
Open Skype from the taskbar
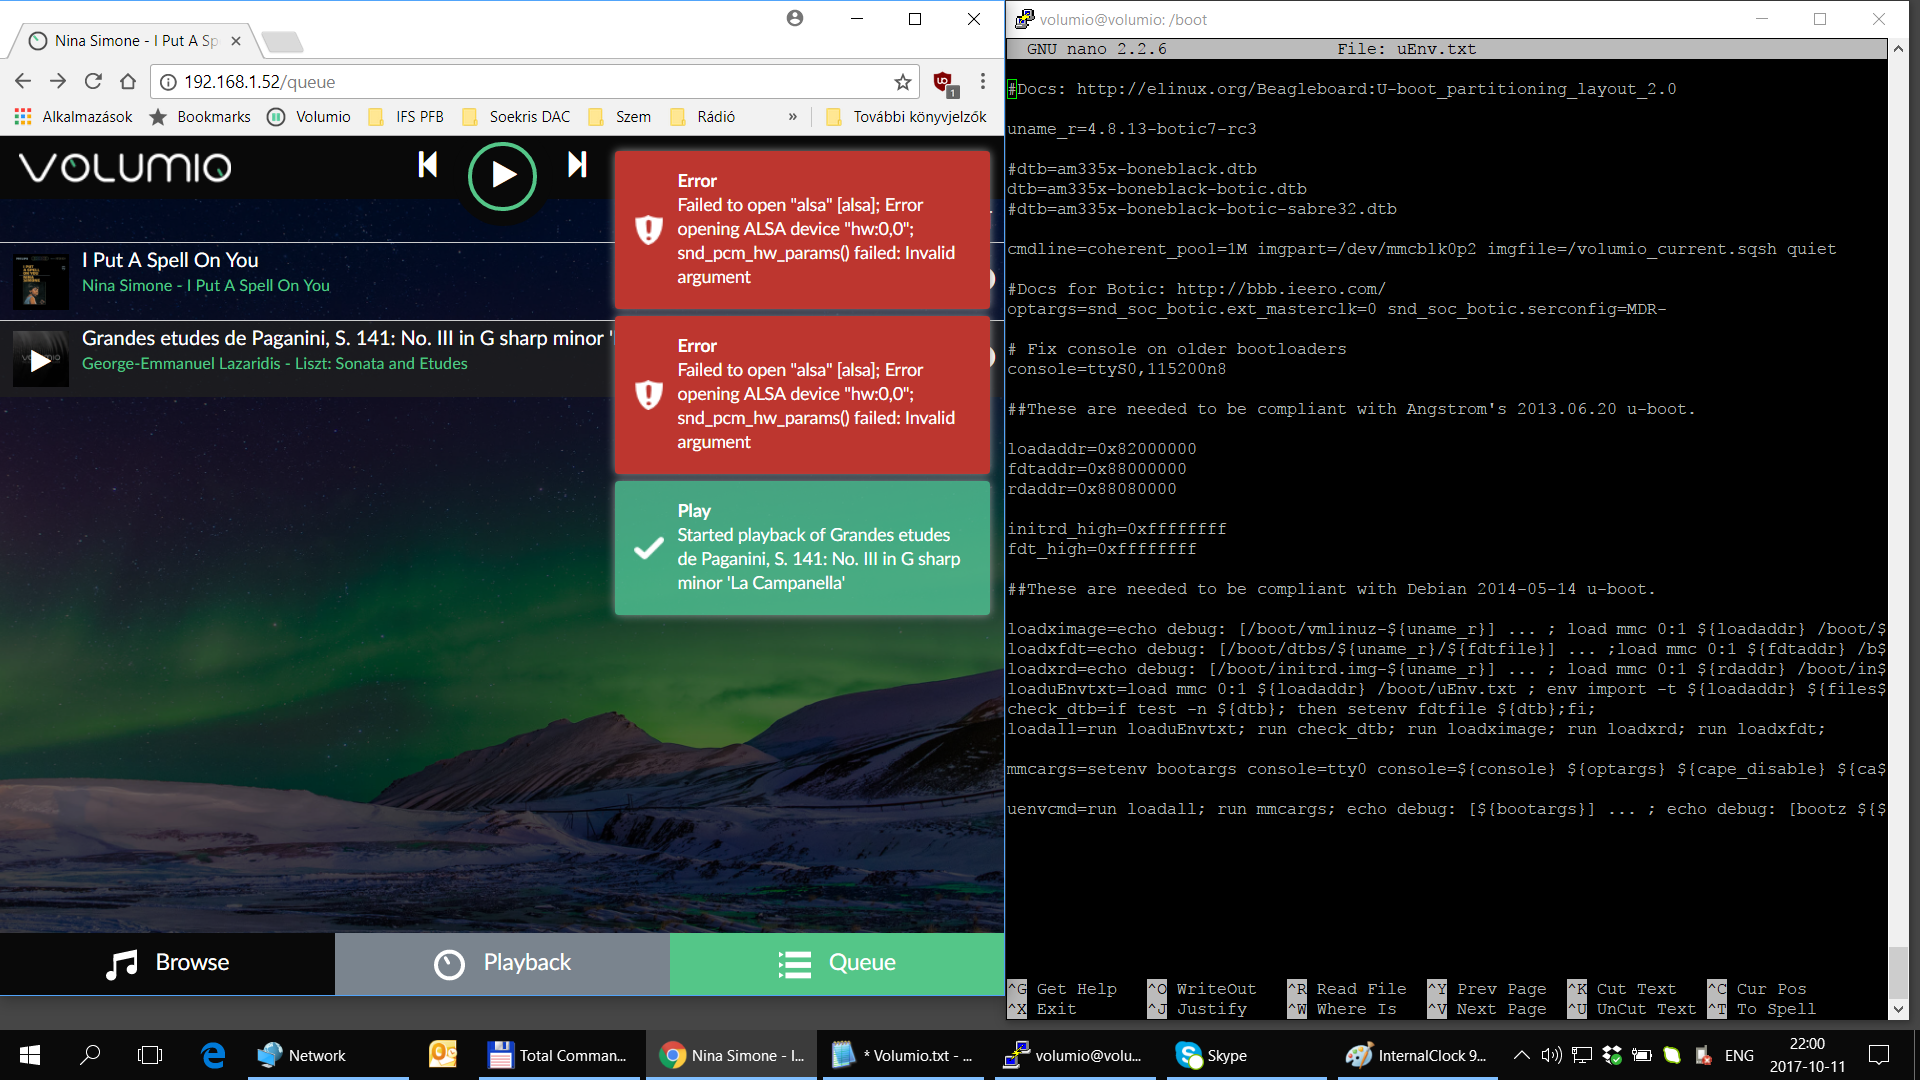point(1248,1055)
